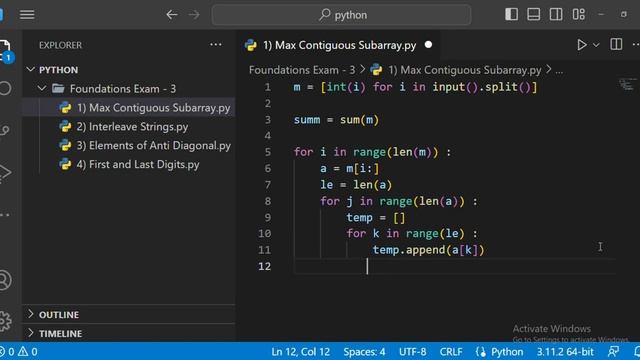Open errors and warnings status item
This screenshot has width=640, height=360.
coord(19,351)
